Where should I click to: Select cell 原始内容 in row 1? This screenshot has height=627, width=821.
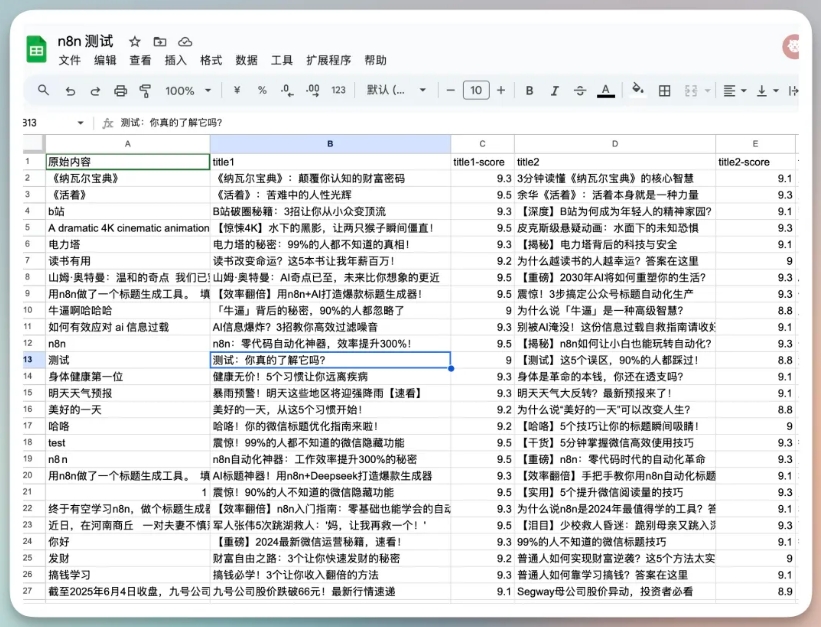coord(128,161)
